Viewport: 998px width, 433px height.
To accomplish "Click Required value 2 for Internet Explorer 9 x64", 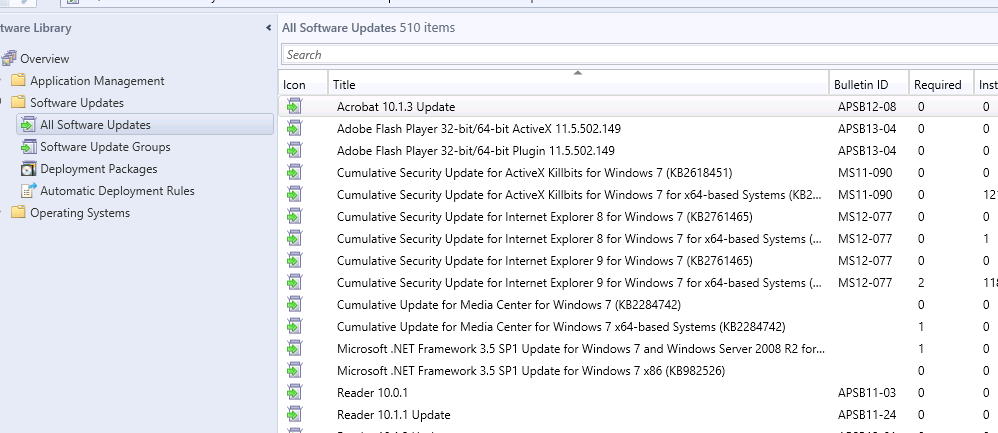I will coord(921,283).
